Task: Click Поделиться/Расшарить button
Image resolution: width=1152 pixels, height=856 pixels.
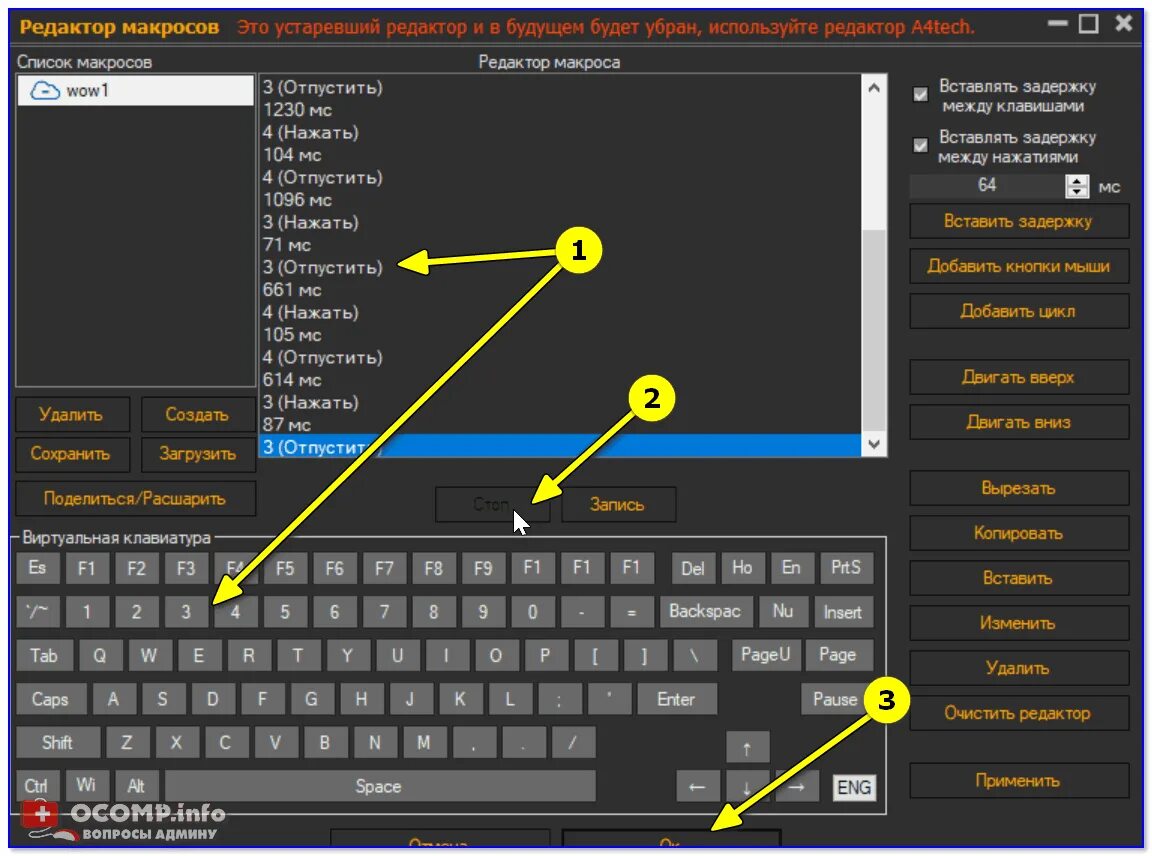Action: [135, 499]
